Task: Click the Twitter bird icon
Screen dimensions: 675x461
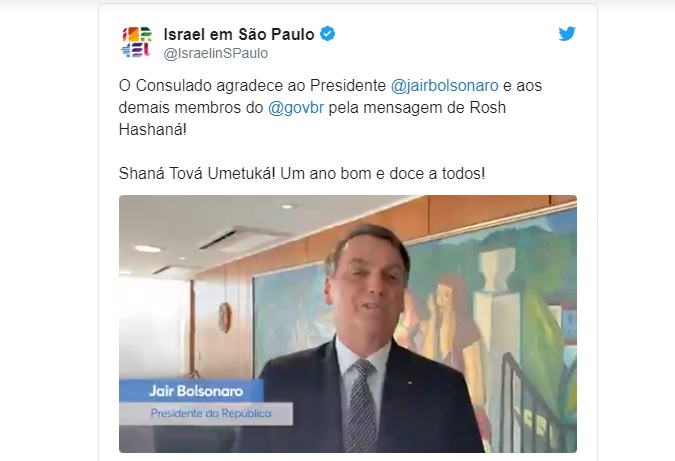Action: click(567, 34)
